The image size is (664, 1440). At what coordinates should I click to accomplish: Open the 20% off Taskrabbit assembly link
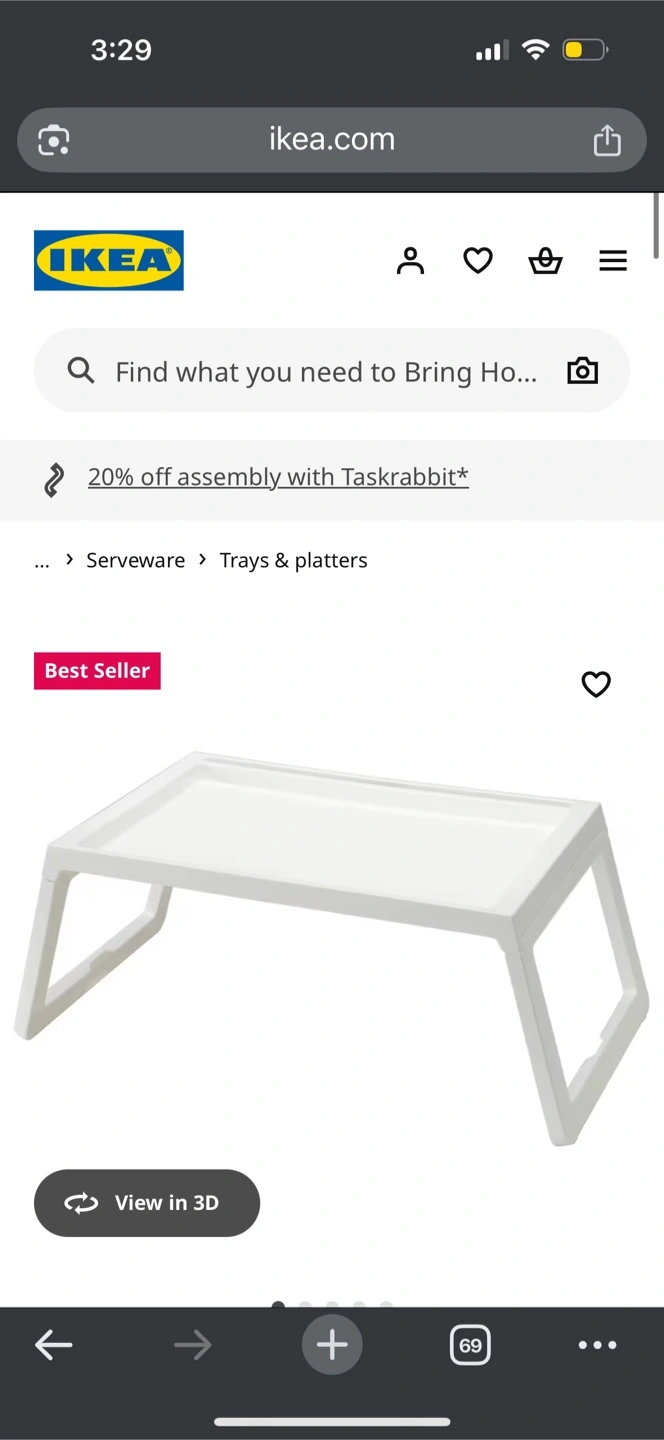pyautogui.click(x=278, y=477)
